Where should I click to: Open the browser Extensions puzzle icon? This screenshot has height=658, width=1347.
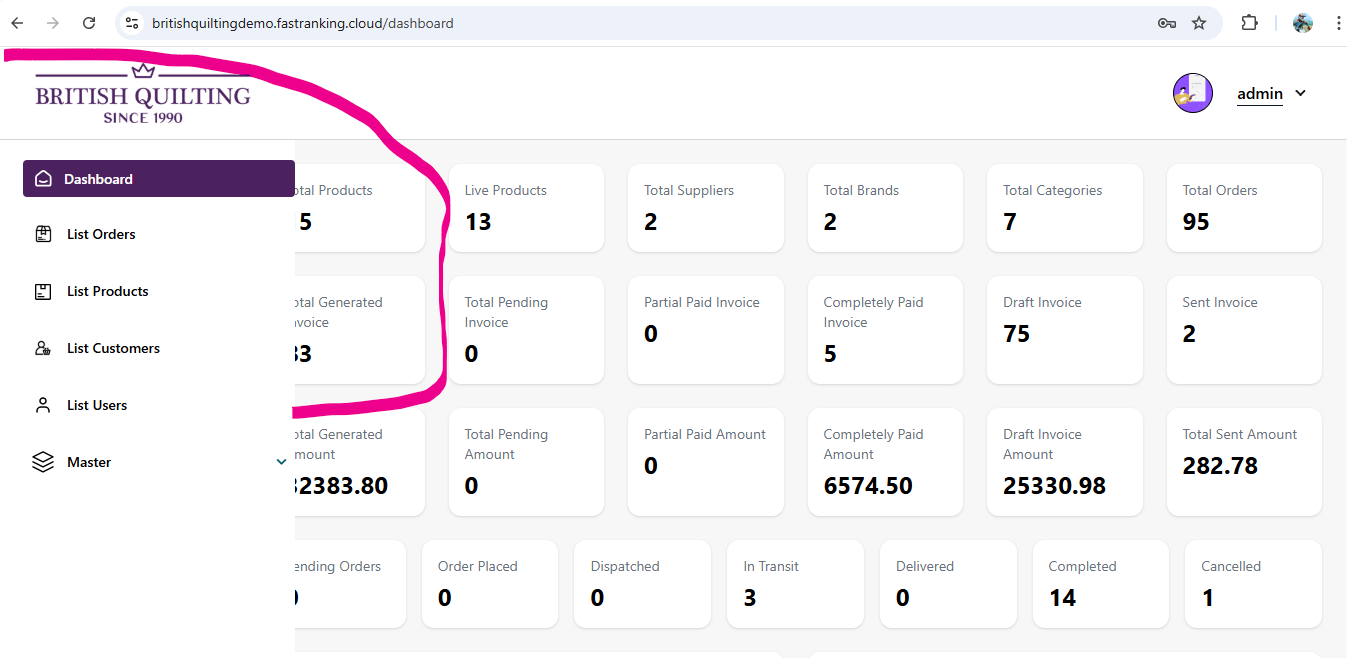coord(1249,23)
